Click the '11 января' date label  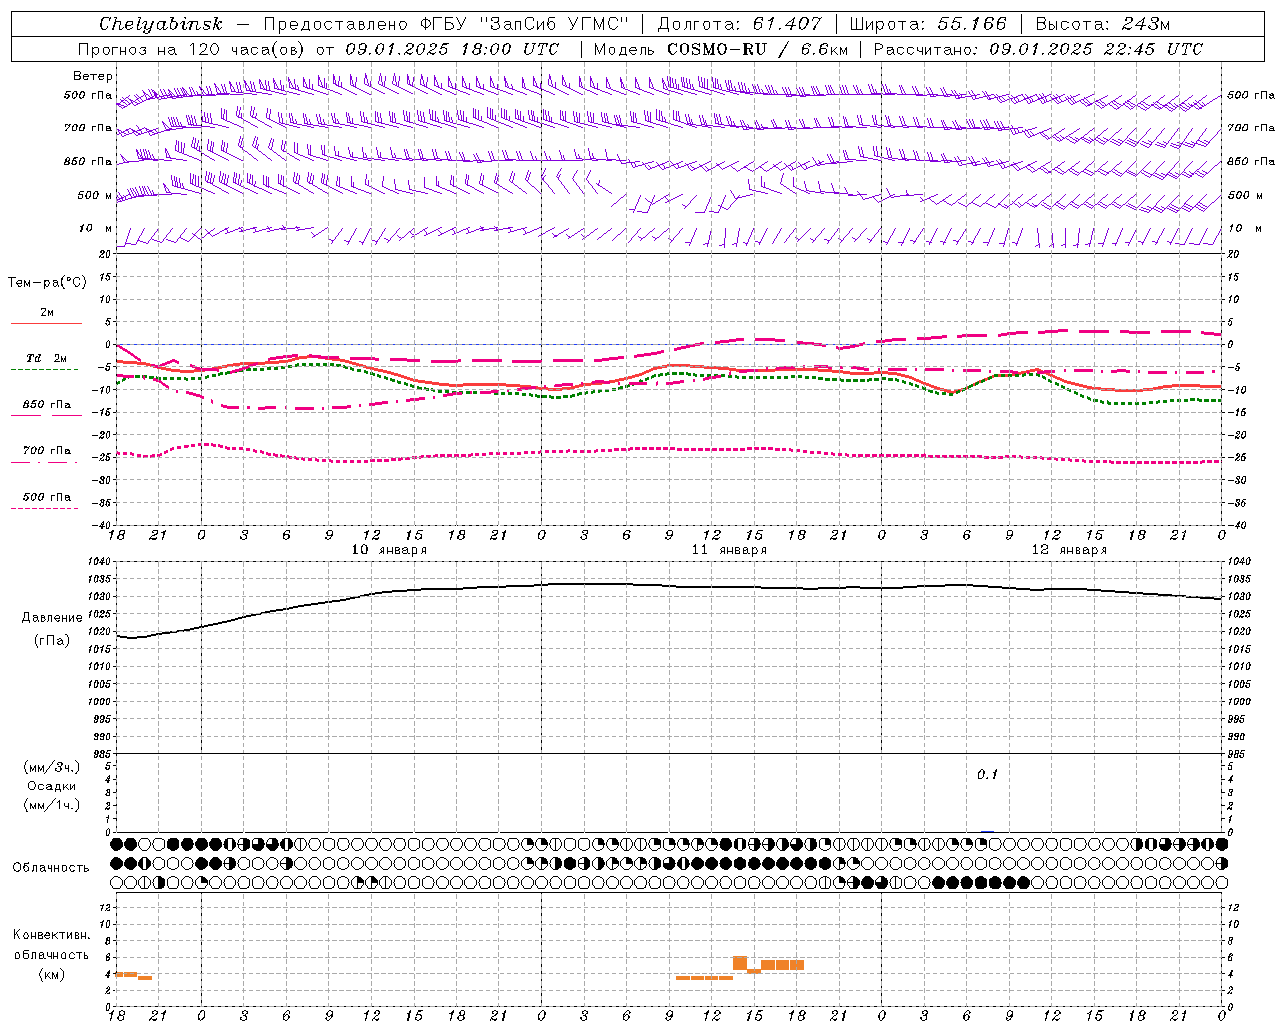click(729, 550)
